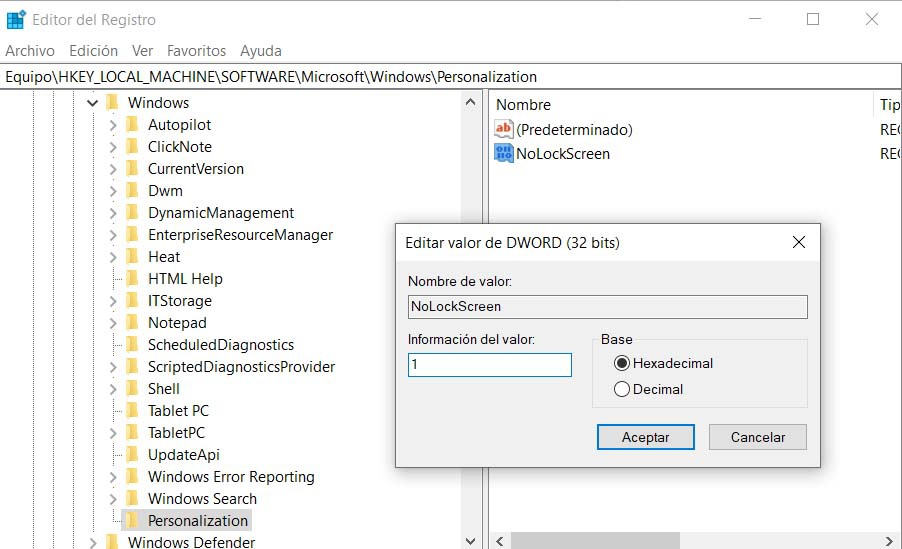Click the Windows Defender folder icon

click(112, 542)
